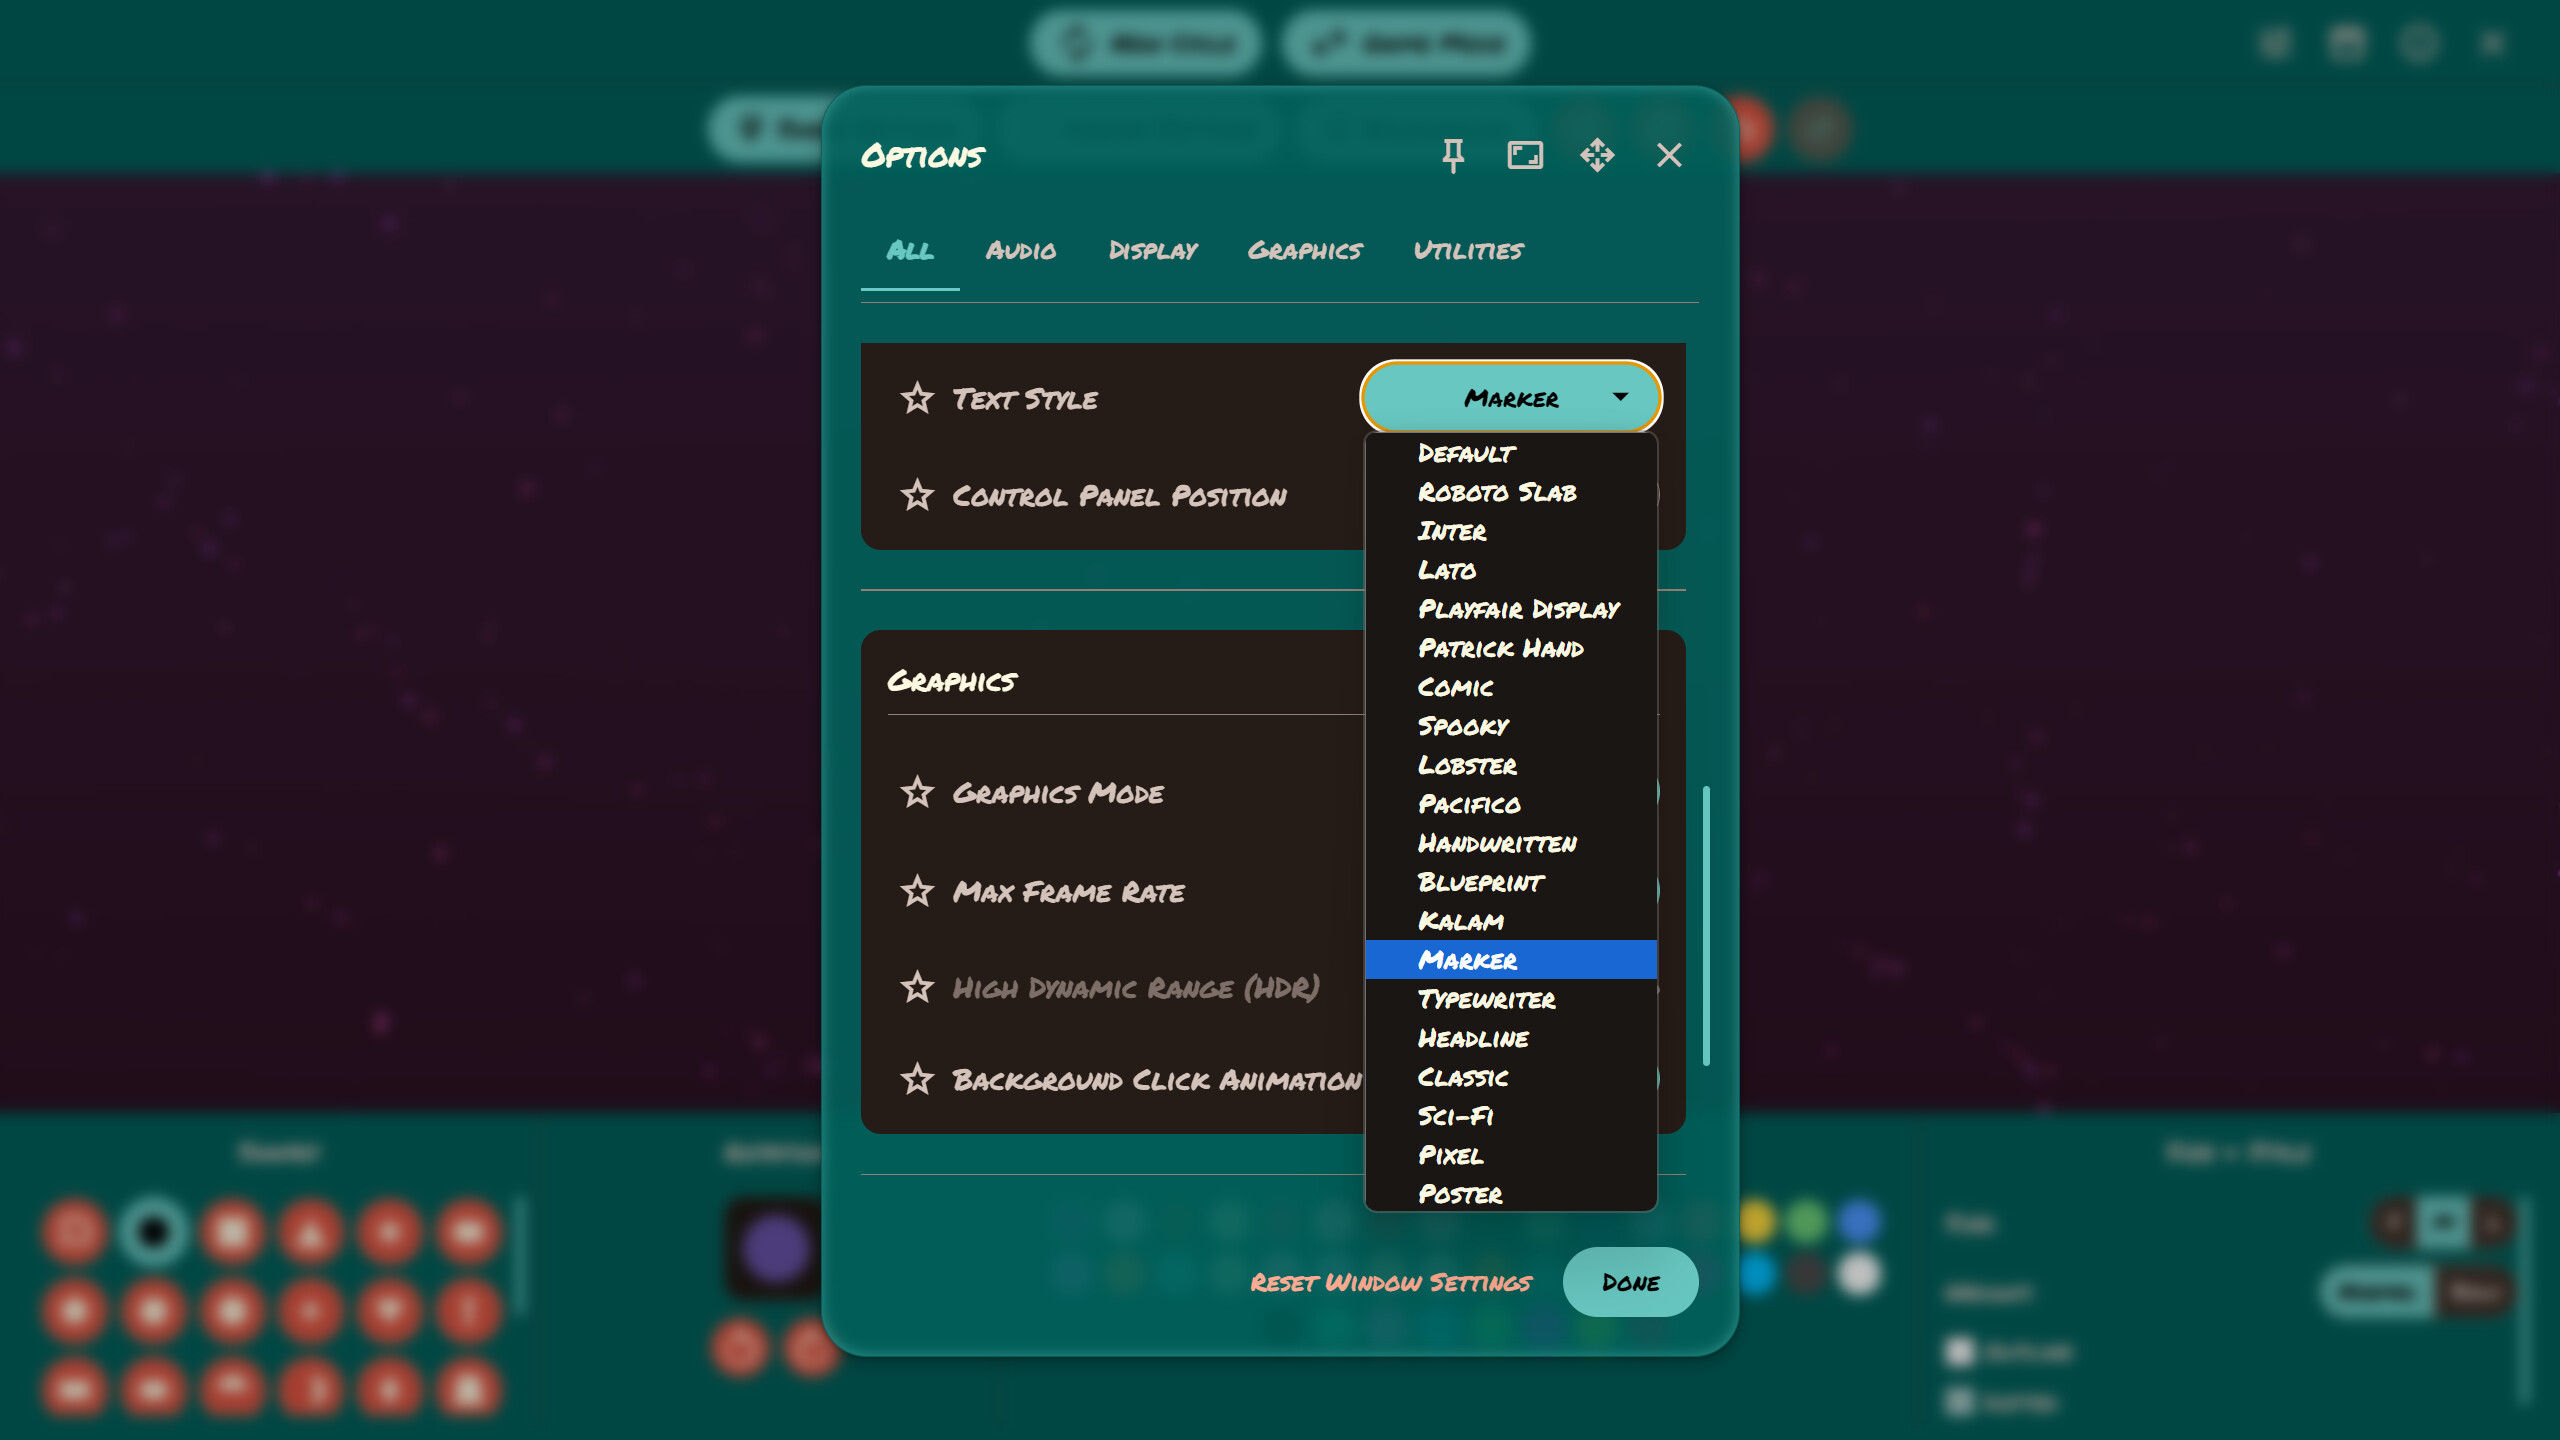Screen dimensions: 2560x1440
Task: Click the star beside Graphics Mode
Action: 917,793
